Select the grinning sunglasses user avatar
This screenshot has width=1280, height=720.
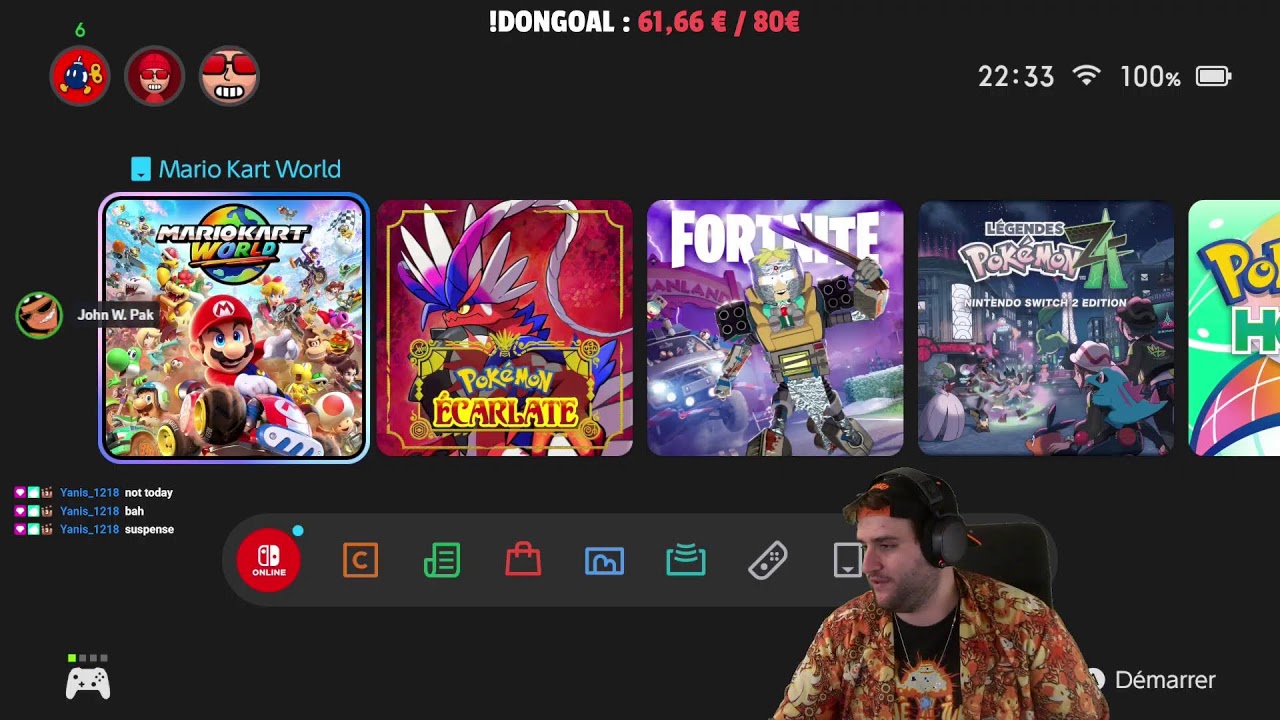click(229, 76)
